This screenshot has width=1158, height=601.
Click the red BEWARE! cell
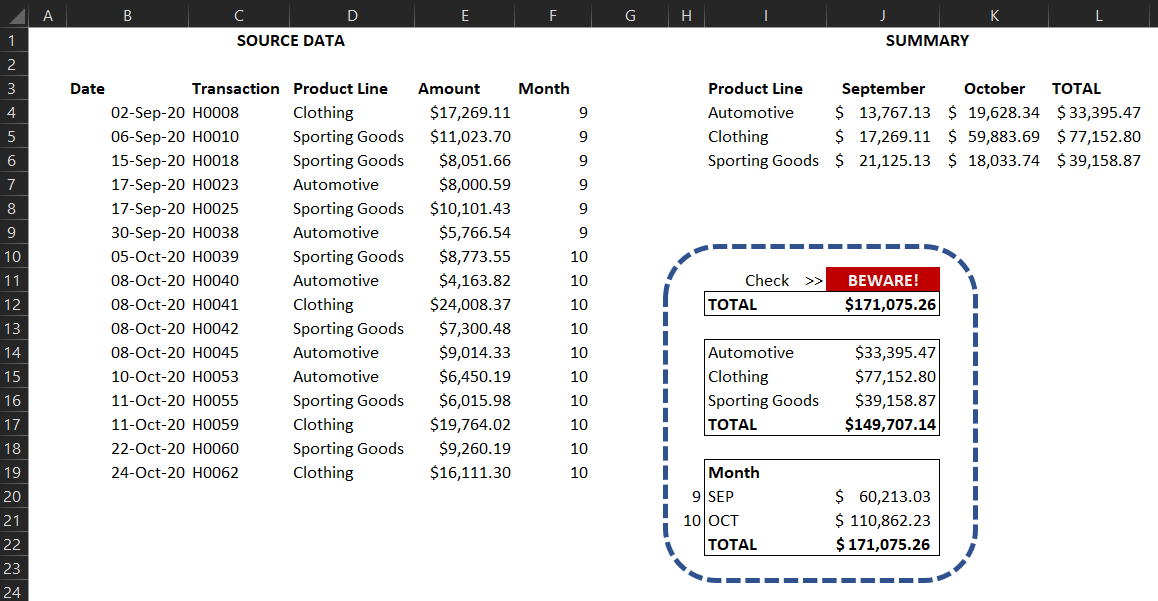point(883,280)
